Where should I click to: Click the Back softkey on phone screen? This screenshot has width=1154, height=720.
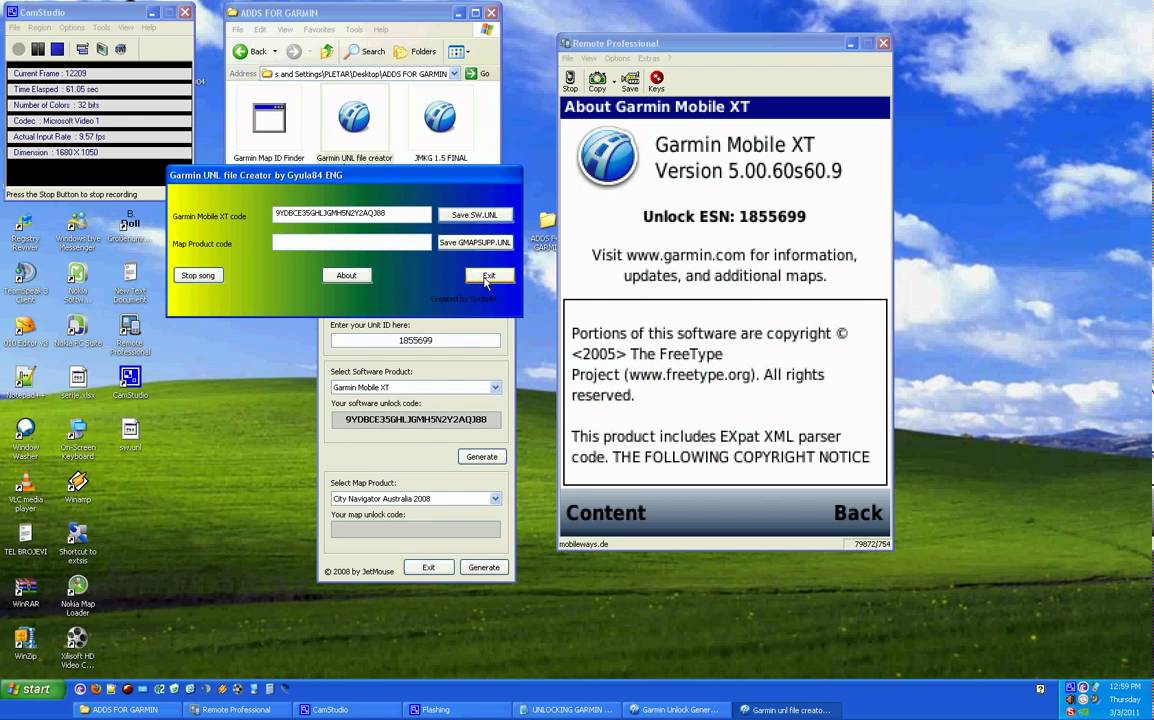coord(857,513)
